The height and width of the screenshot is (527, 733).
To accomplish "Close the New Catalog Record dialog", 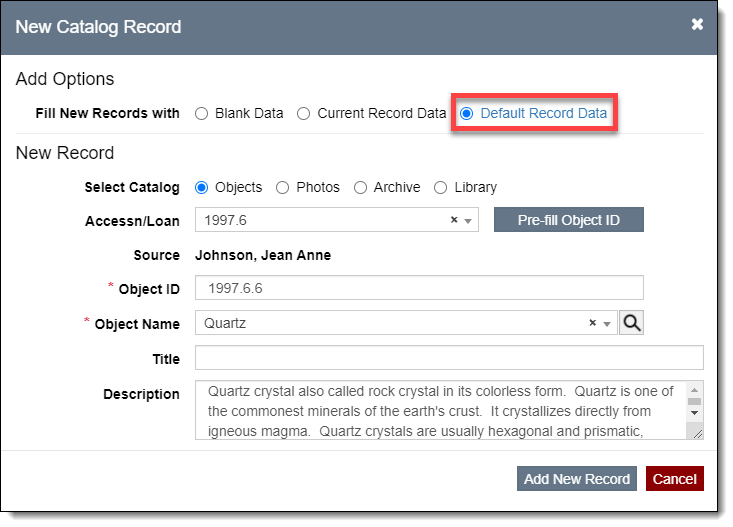I will [697, 25].
